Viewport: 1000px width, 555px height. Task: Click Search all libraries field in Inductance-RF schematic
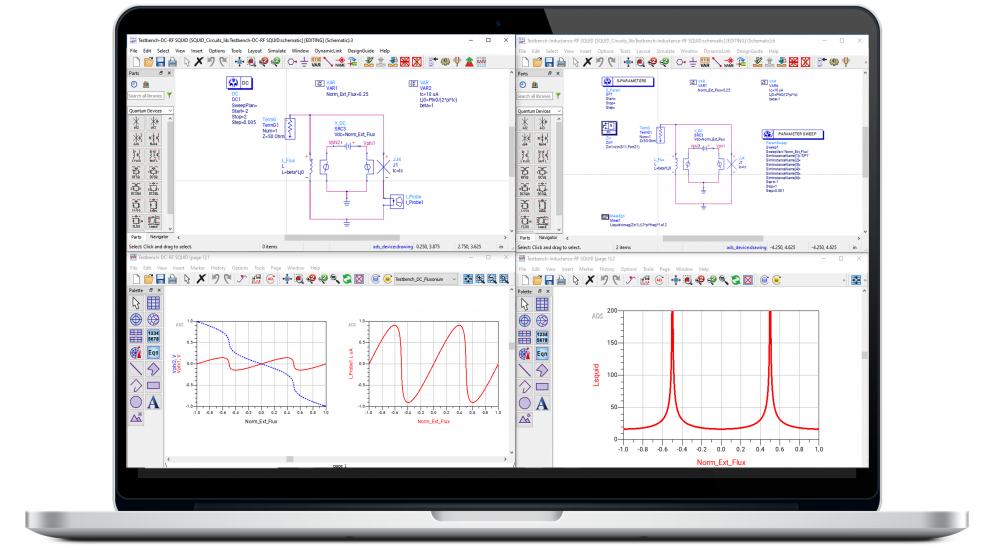coord(534,96)
